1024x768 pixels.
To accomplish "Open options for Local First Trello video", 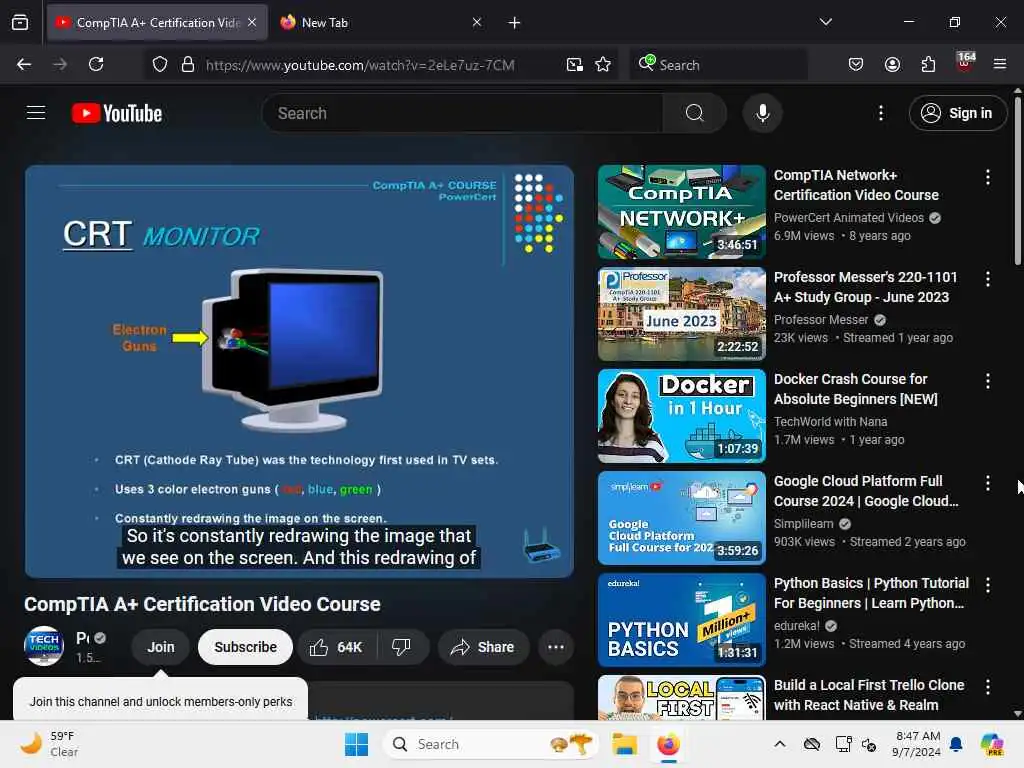I will coord(987,687).
